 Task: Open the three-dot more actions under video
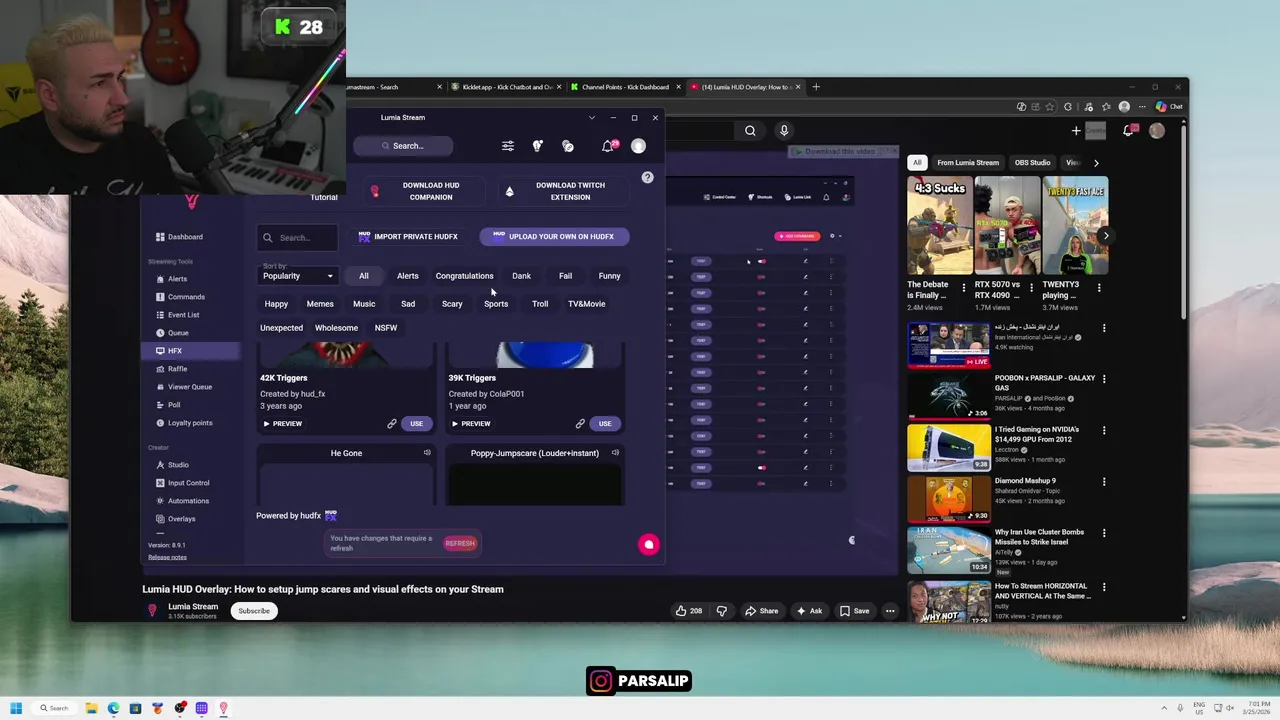pos(890,611)
